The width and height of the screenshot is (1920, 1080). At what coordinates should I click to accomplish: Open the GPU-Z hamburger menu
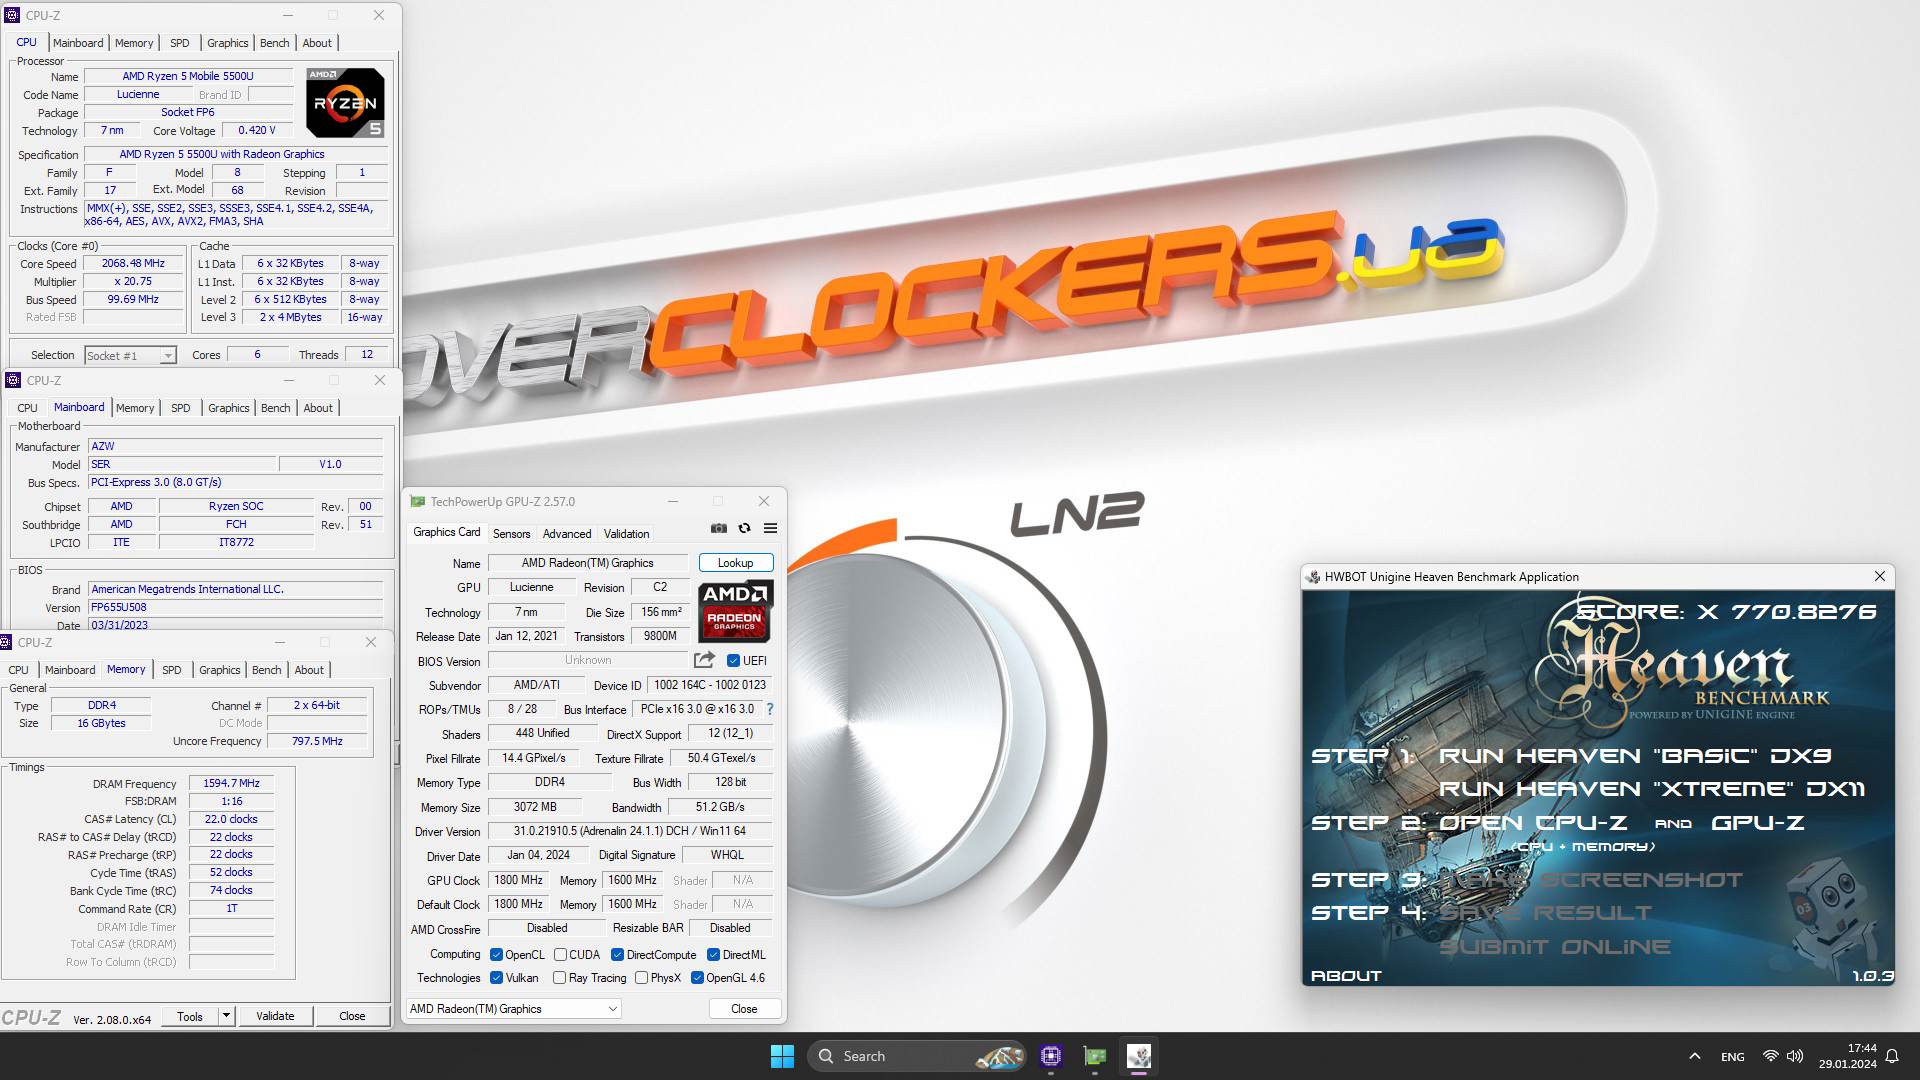click(x=770, y=528)
